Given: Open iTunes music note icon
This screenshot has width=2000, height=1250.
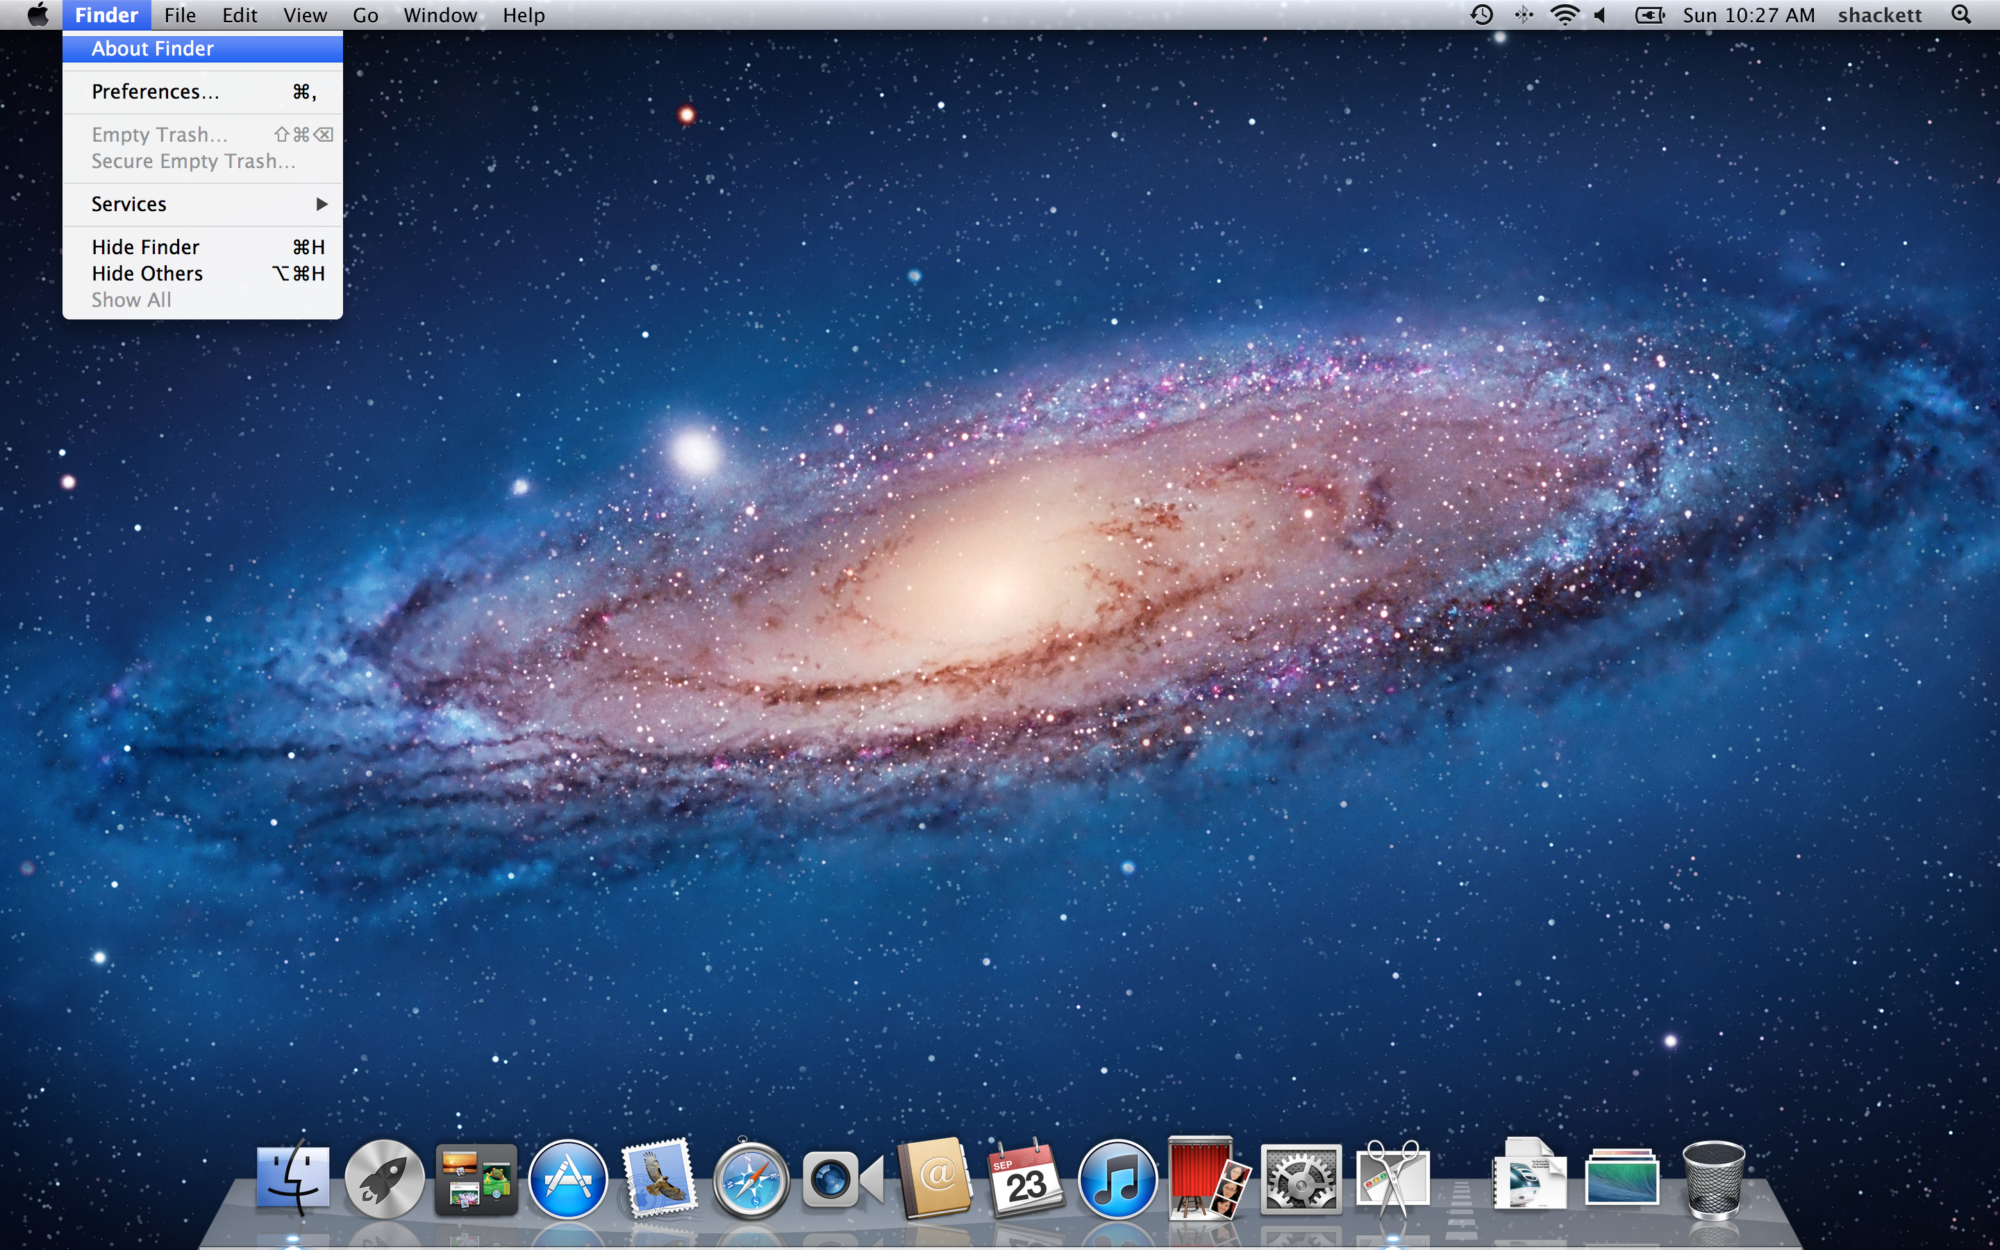Looking at the screenshot, I should click(1116, 1180).
